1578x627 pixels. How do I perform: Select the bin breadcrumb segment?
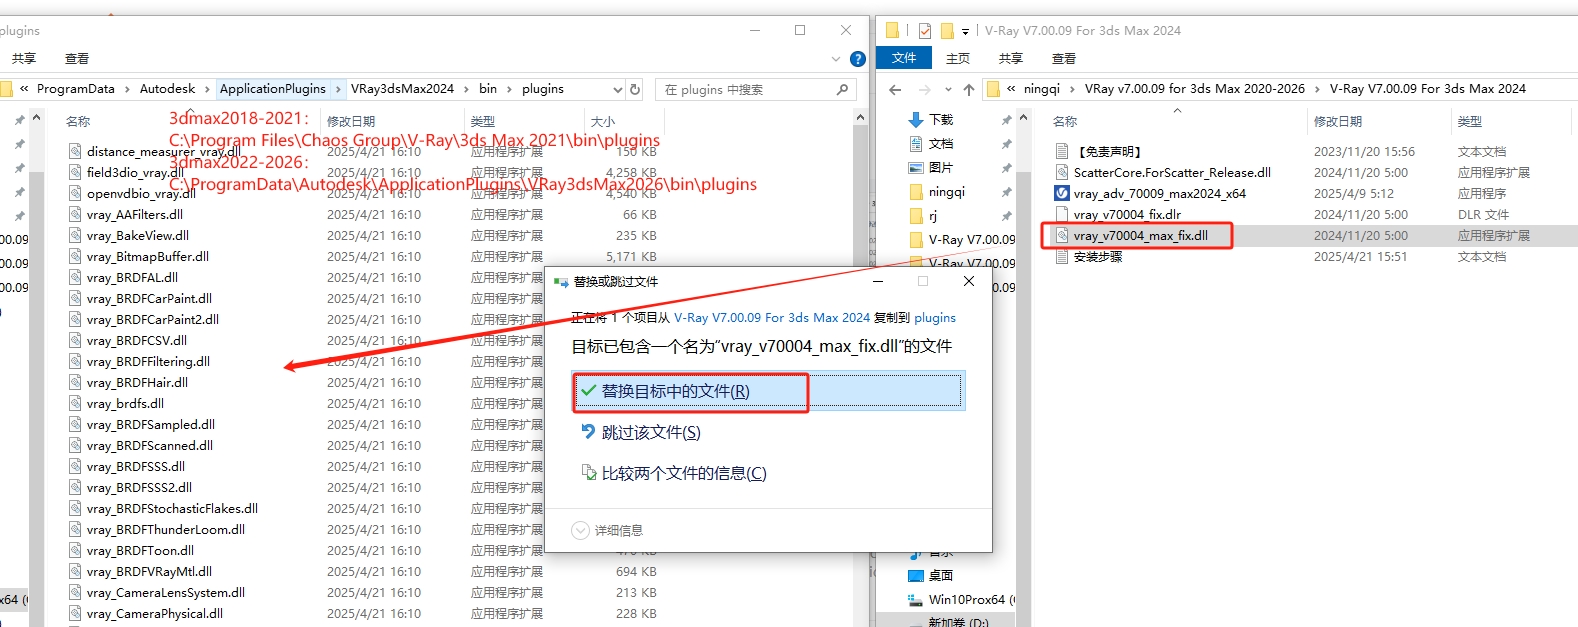488,89
